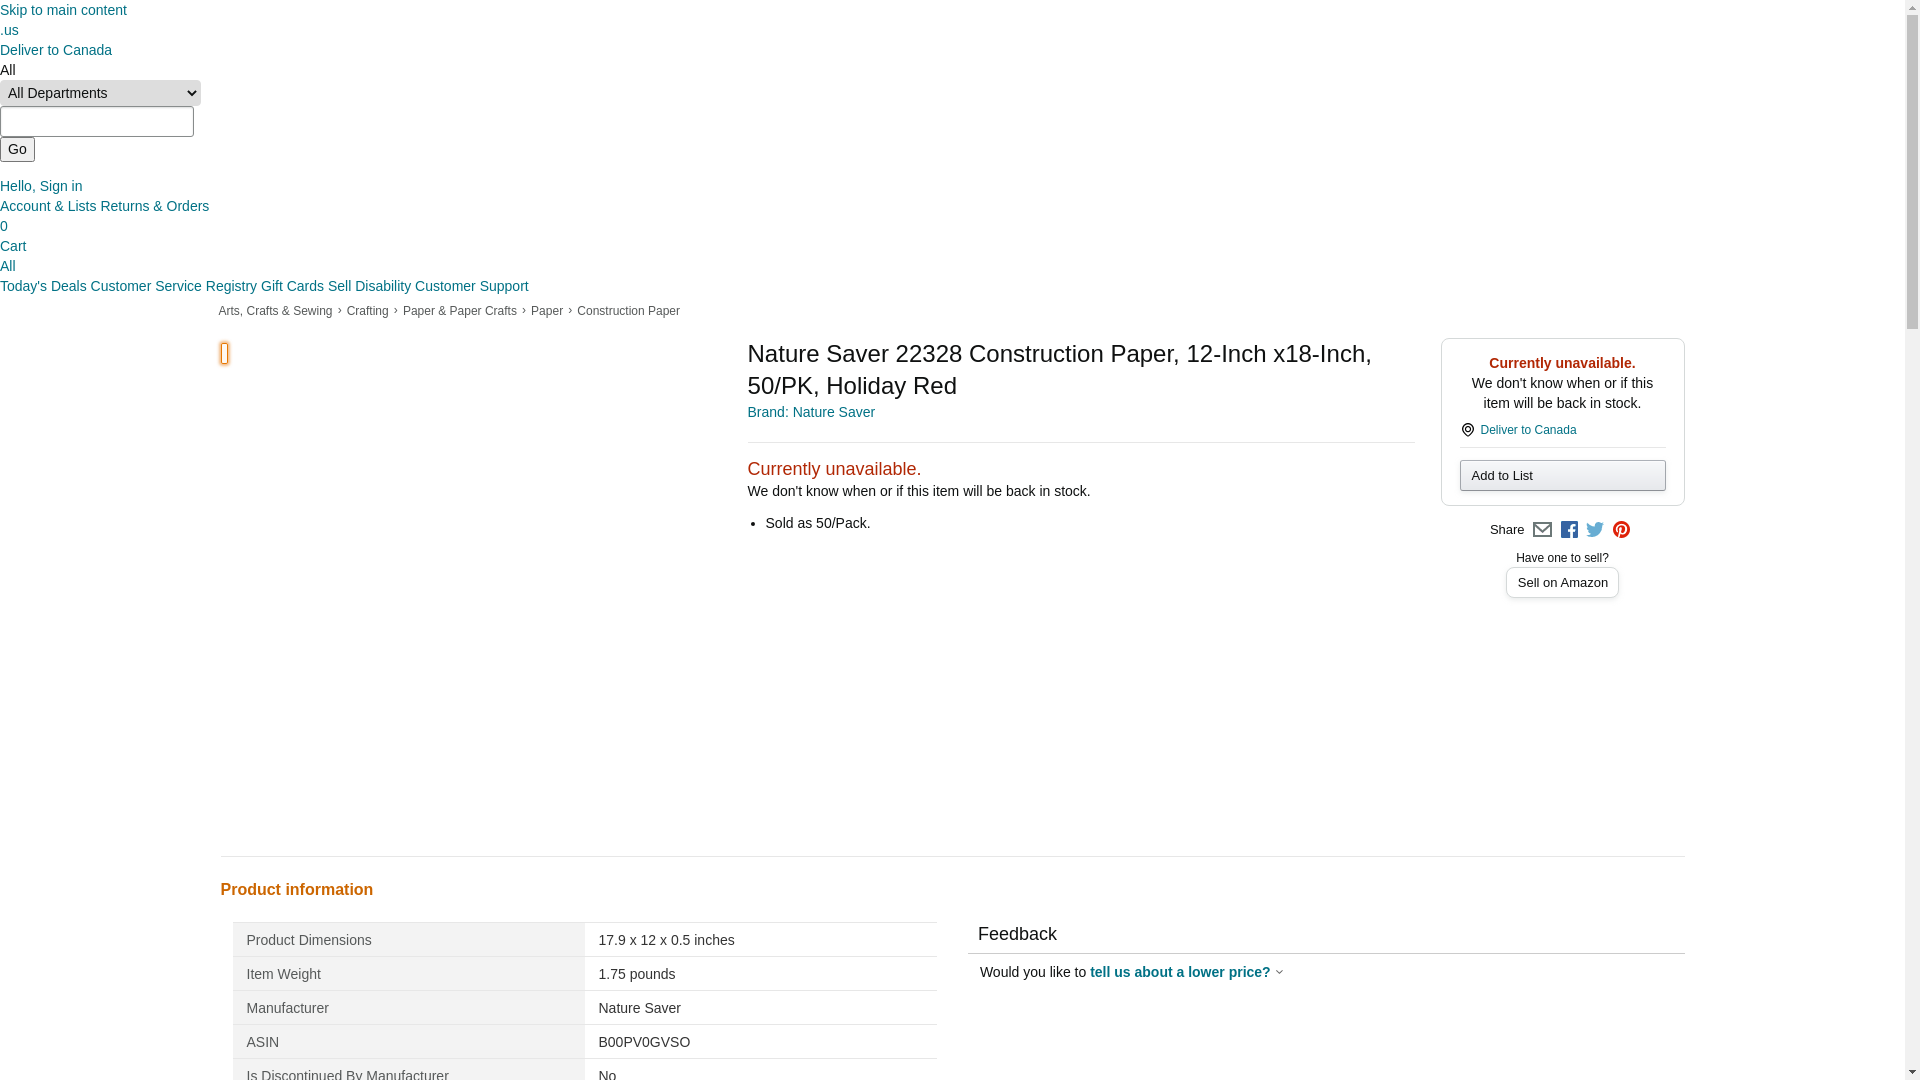Screen dimensions: 1920x1080
Task: Share on Twitter icon
Action: click(1595, 530)
